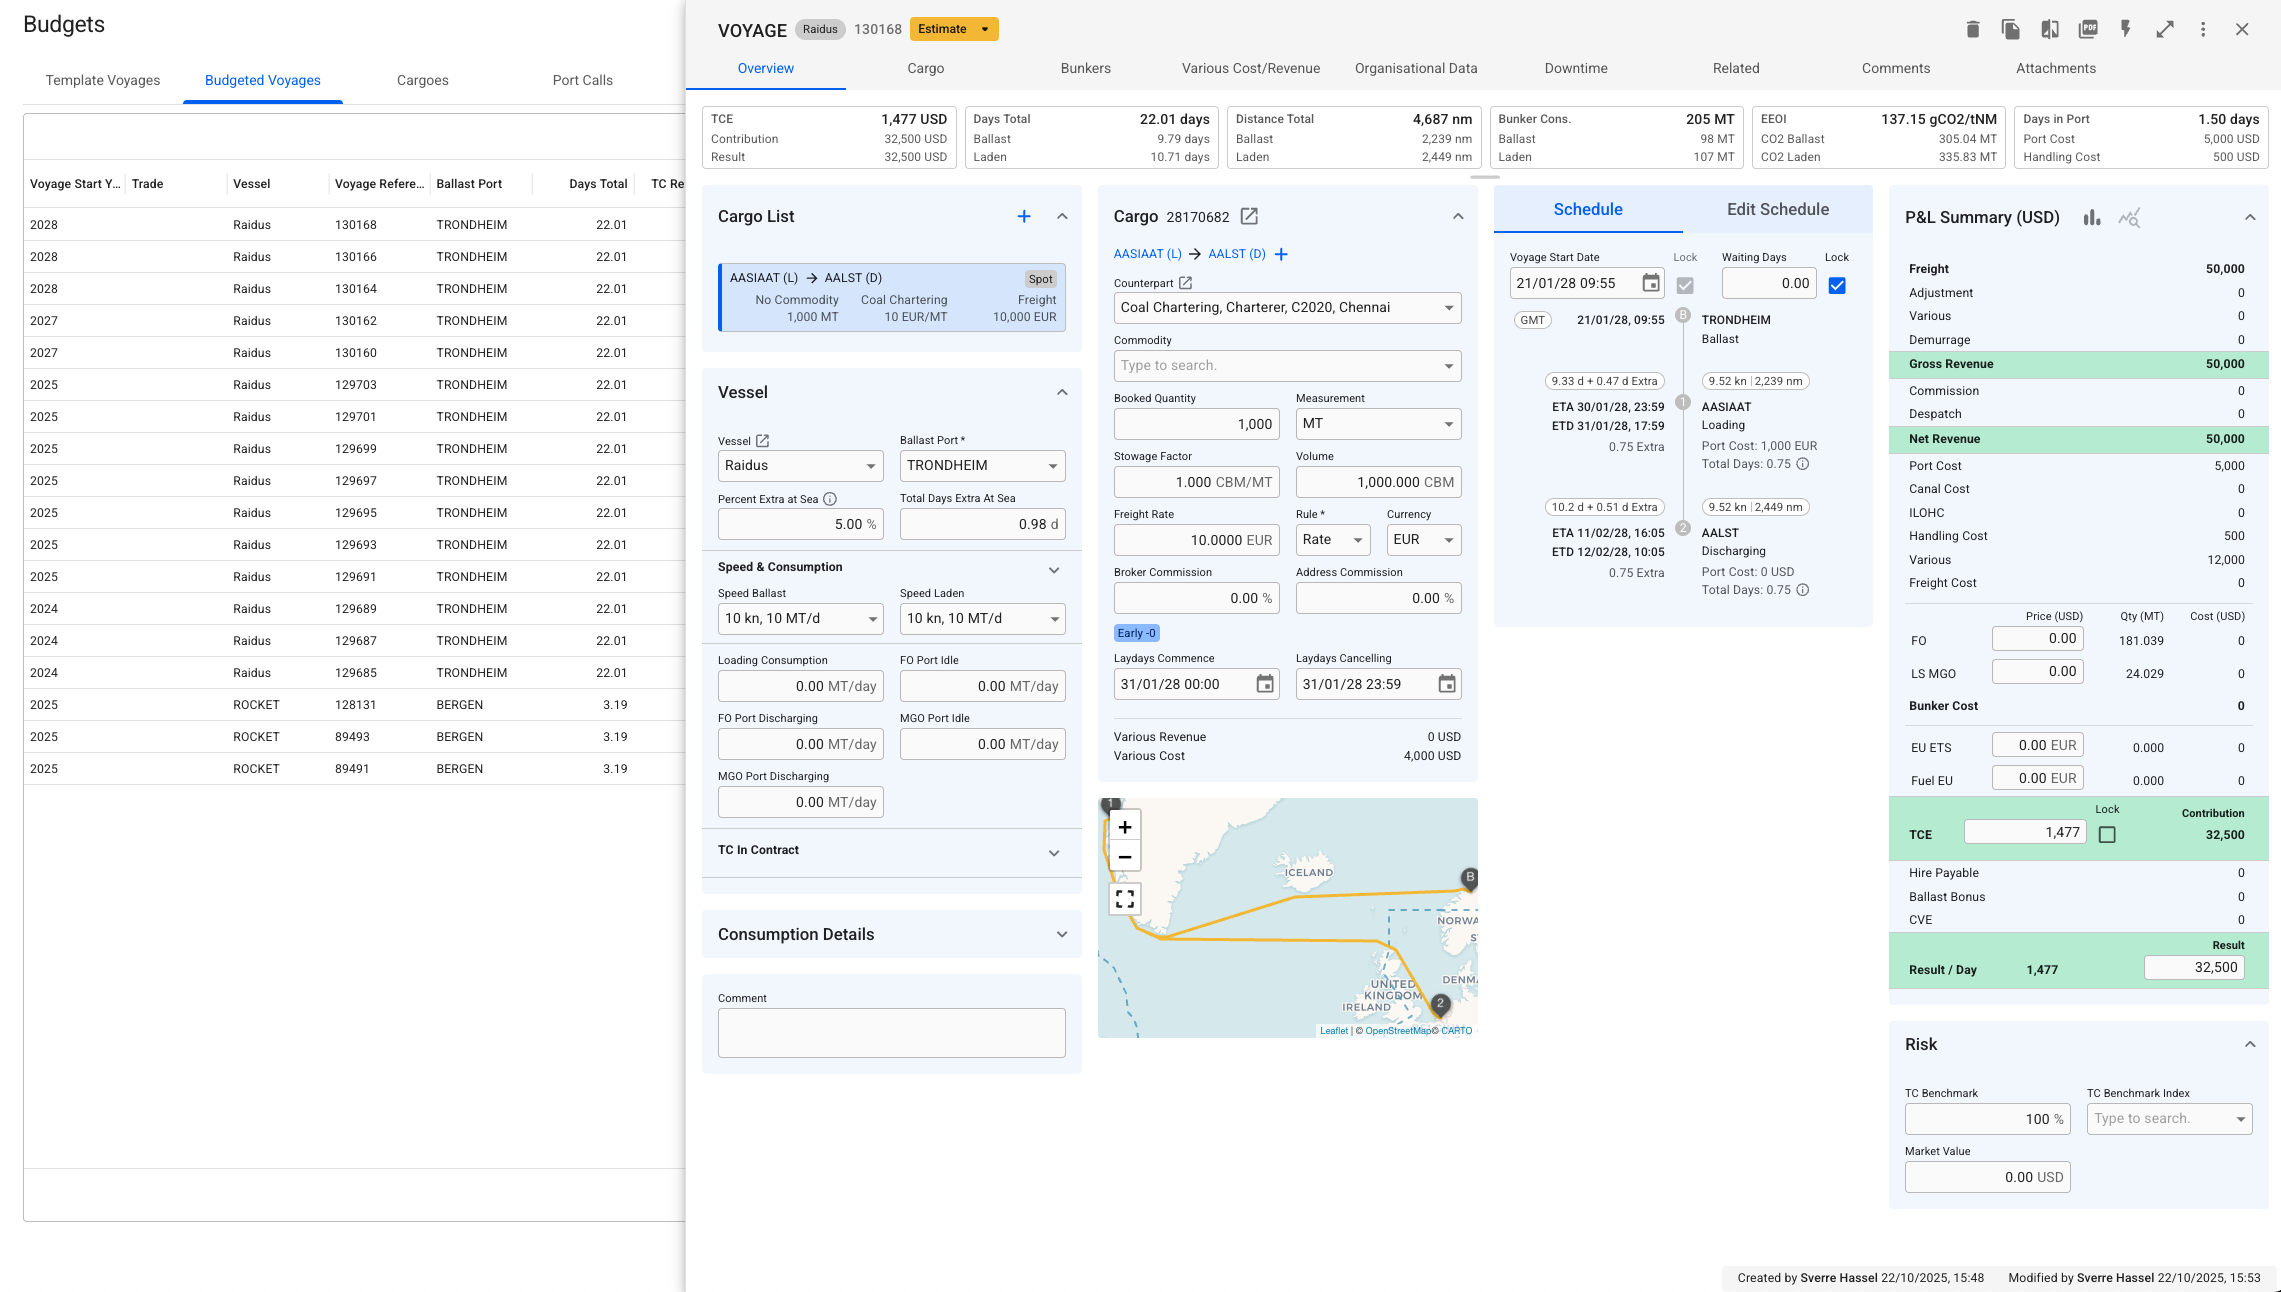
Task: Click the AASIAAT (L) port link
Action: click(1147, 254)
